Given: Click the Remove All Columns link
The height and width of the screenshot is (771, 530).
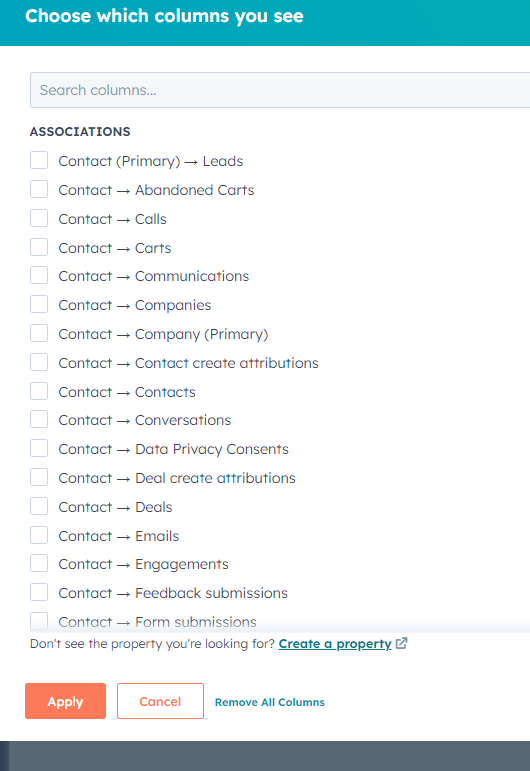Looking at the screenshot, I should click(x=269, y=702).
